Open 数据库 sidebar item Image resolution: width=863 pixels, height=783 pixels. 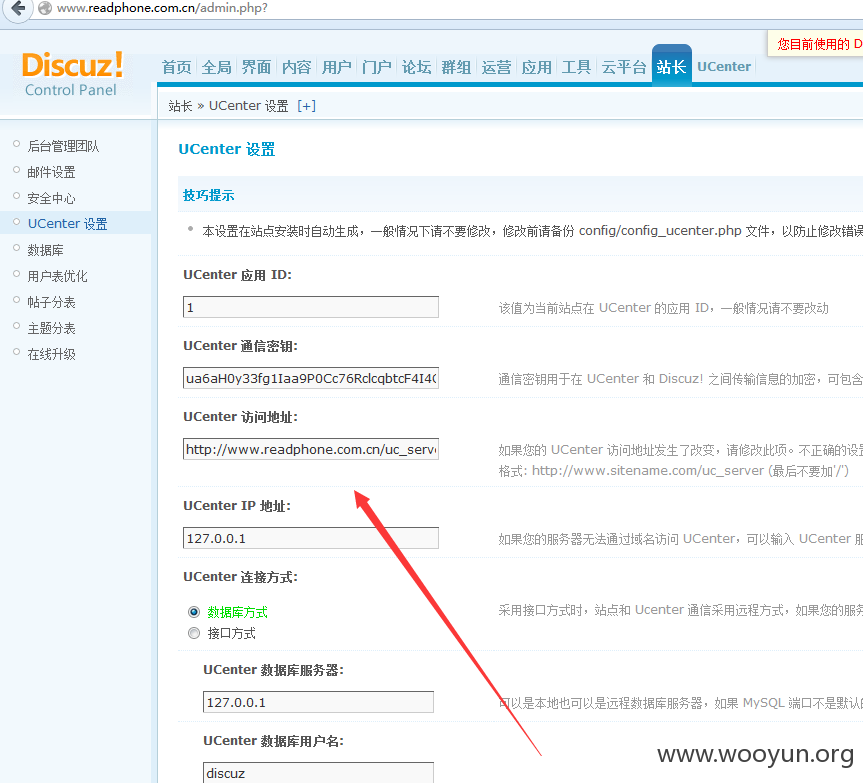[x=46, y=250]
